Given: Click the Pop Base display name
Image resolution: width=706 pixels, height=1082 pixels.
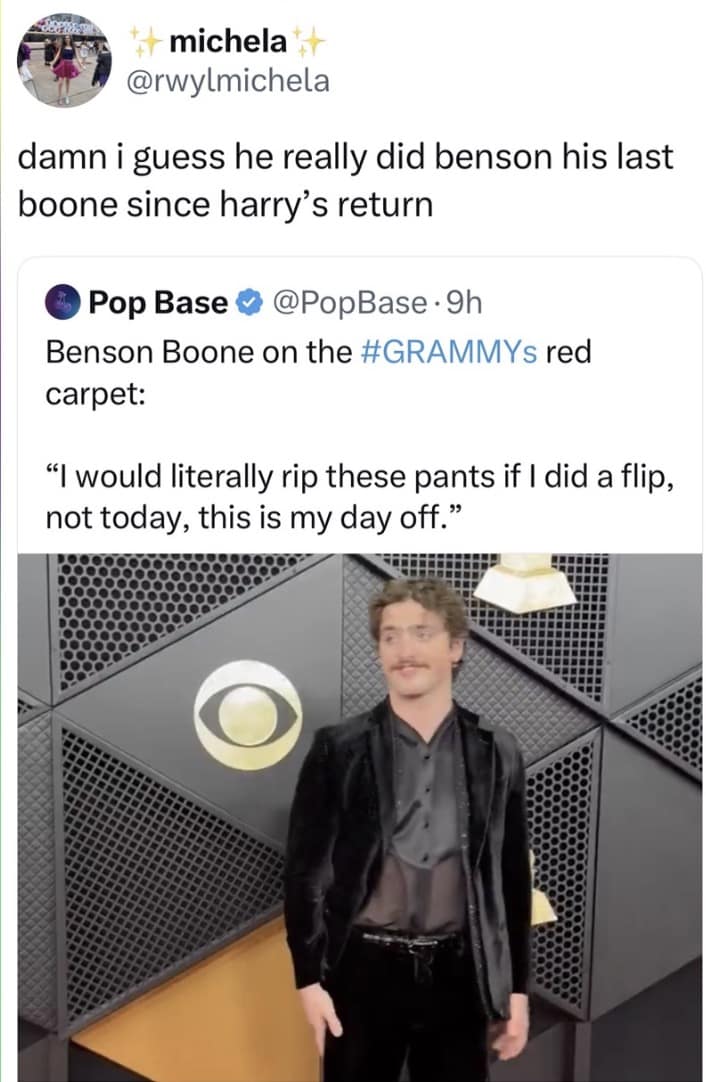Looking at the screenshot, I should (158, 302).
